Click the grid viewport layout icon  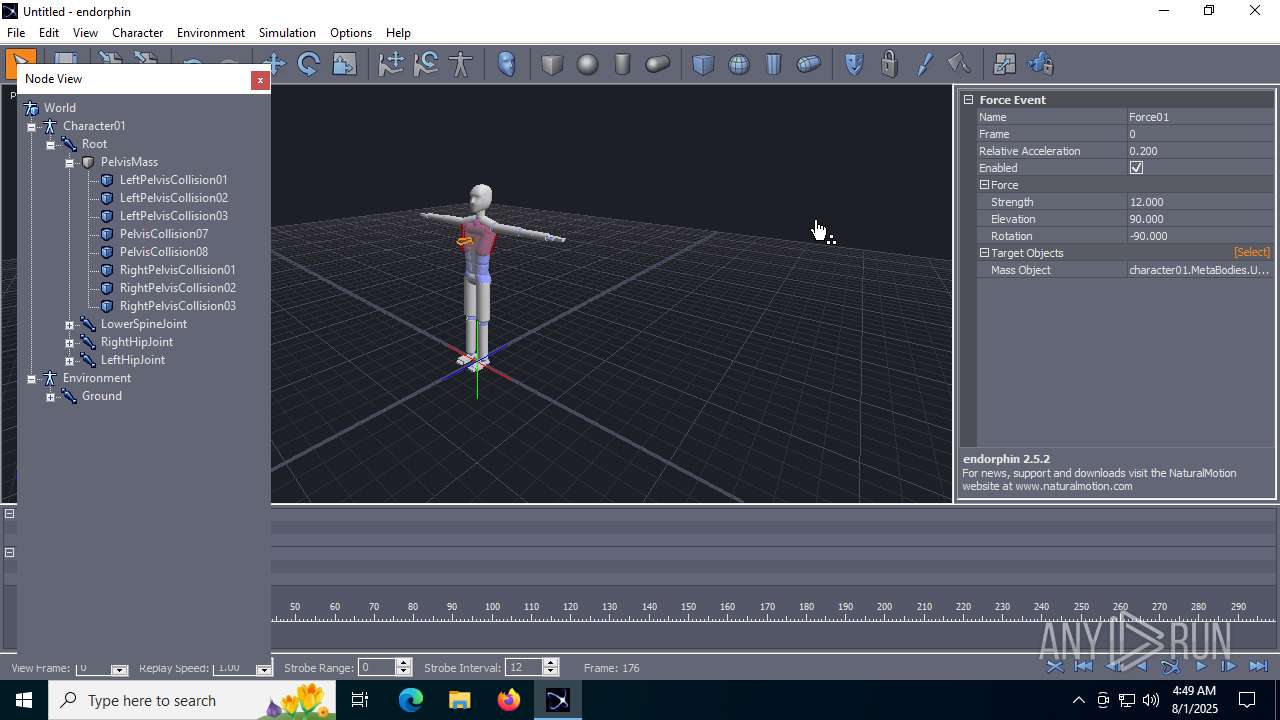1005,64
